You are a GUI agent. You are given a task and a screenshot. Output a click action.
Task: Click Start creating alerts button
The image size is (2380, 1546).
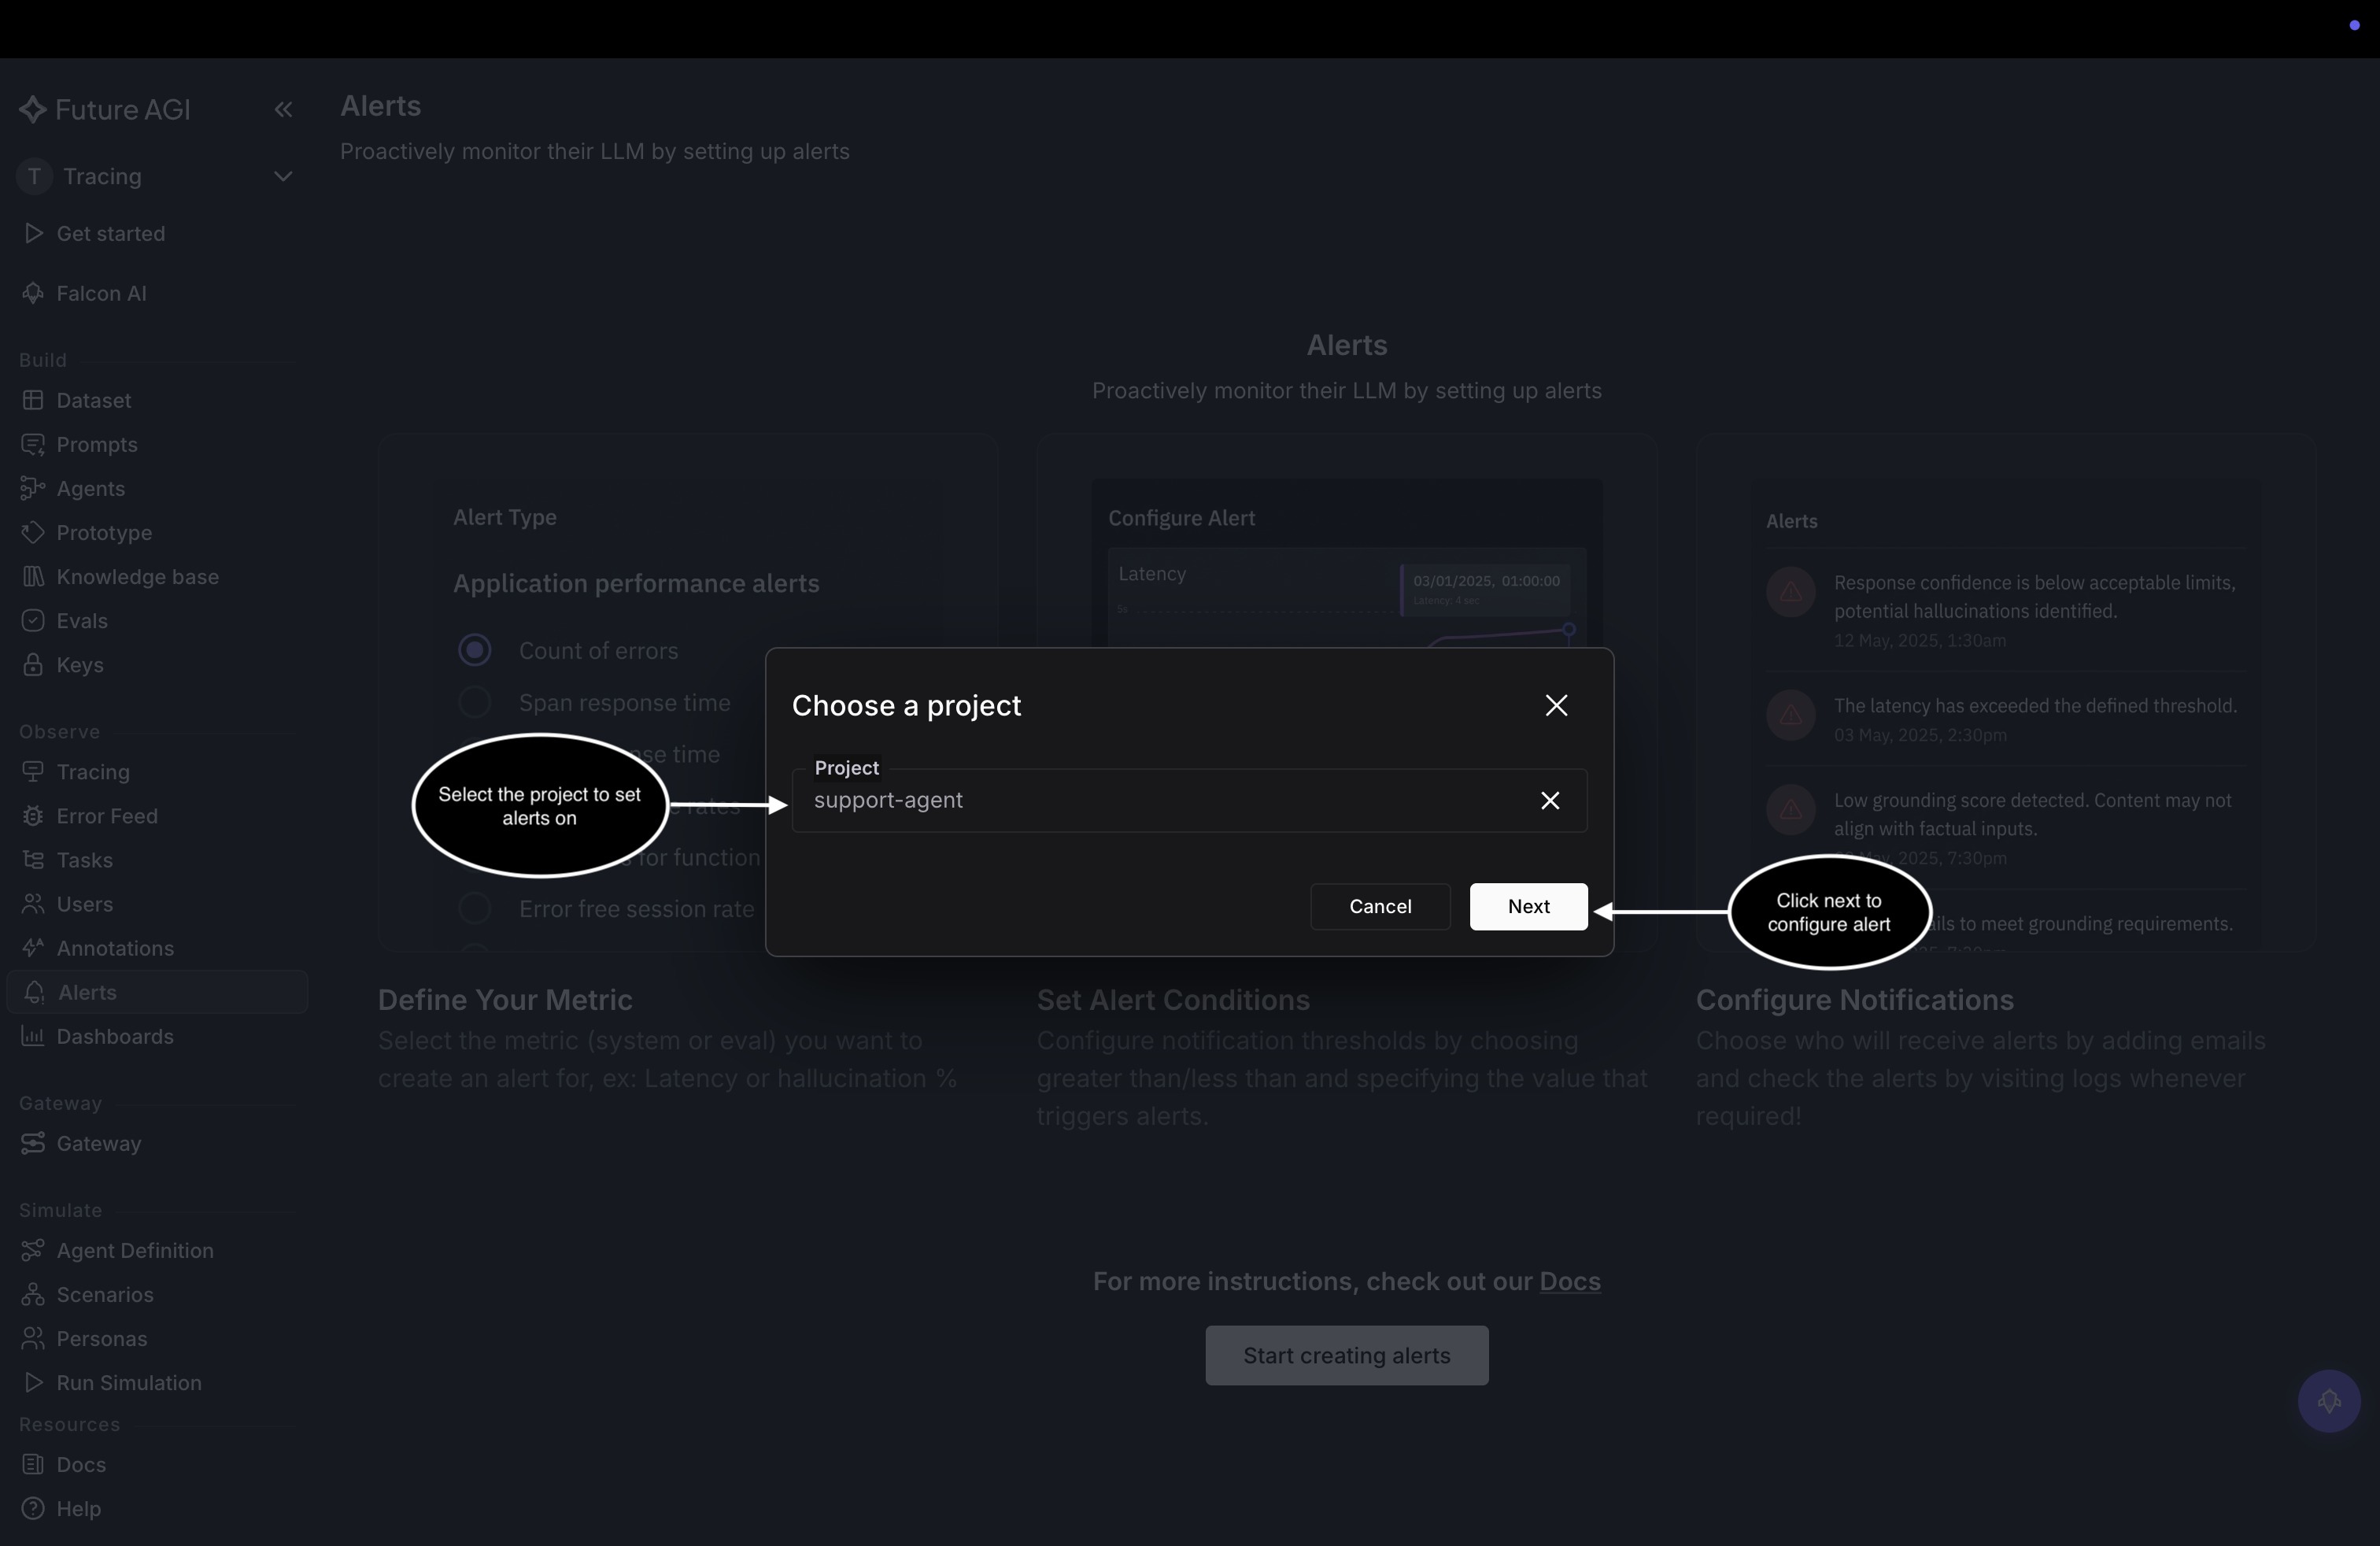pos(1346,1355)
